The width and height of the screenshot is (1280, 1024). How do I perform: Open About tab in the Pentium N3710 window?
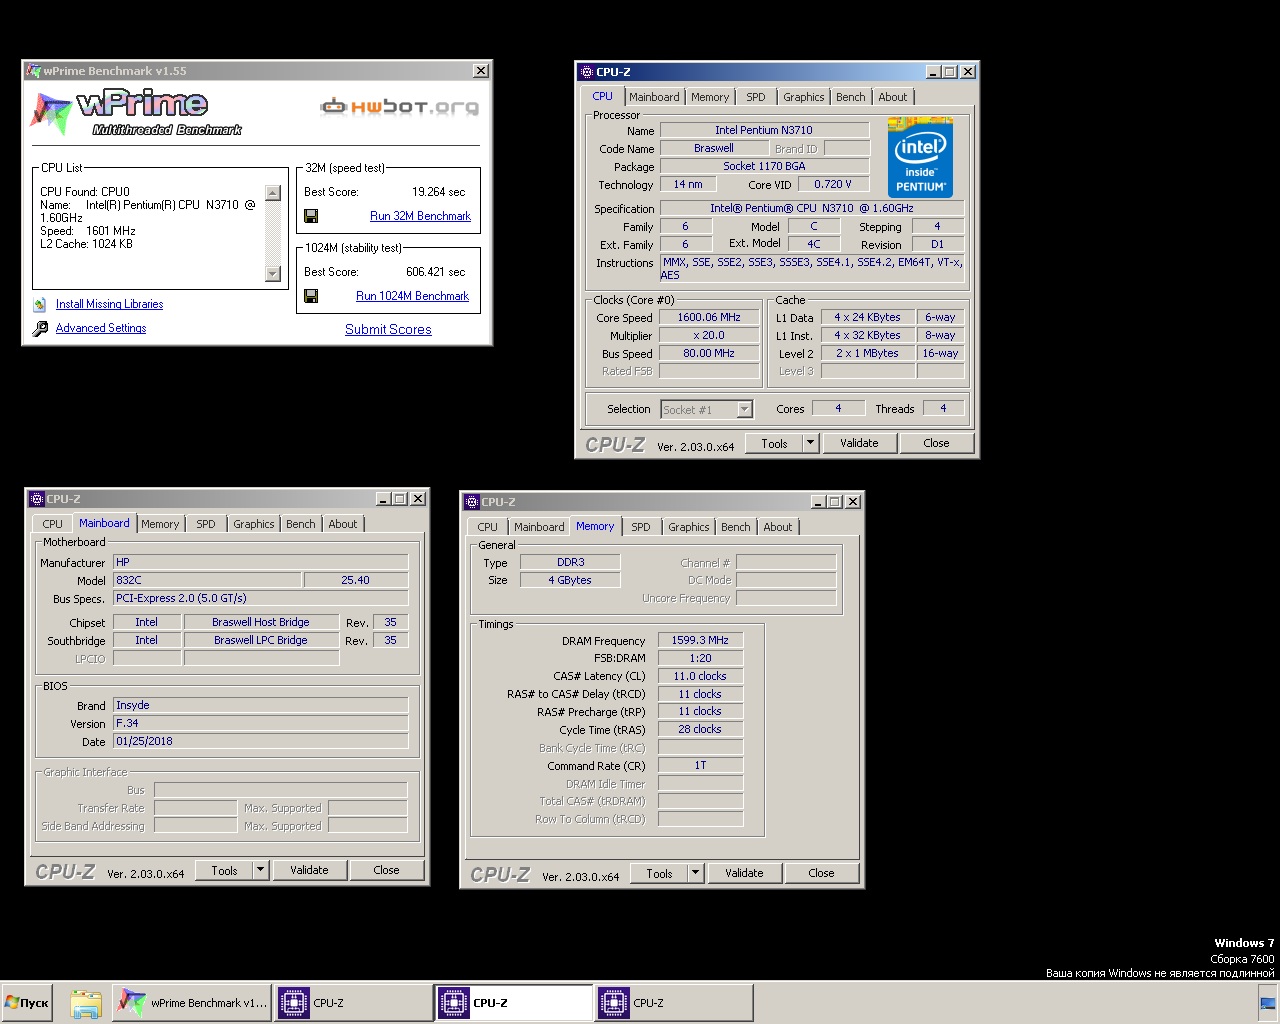893,97
